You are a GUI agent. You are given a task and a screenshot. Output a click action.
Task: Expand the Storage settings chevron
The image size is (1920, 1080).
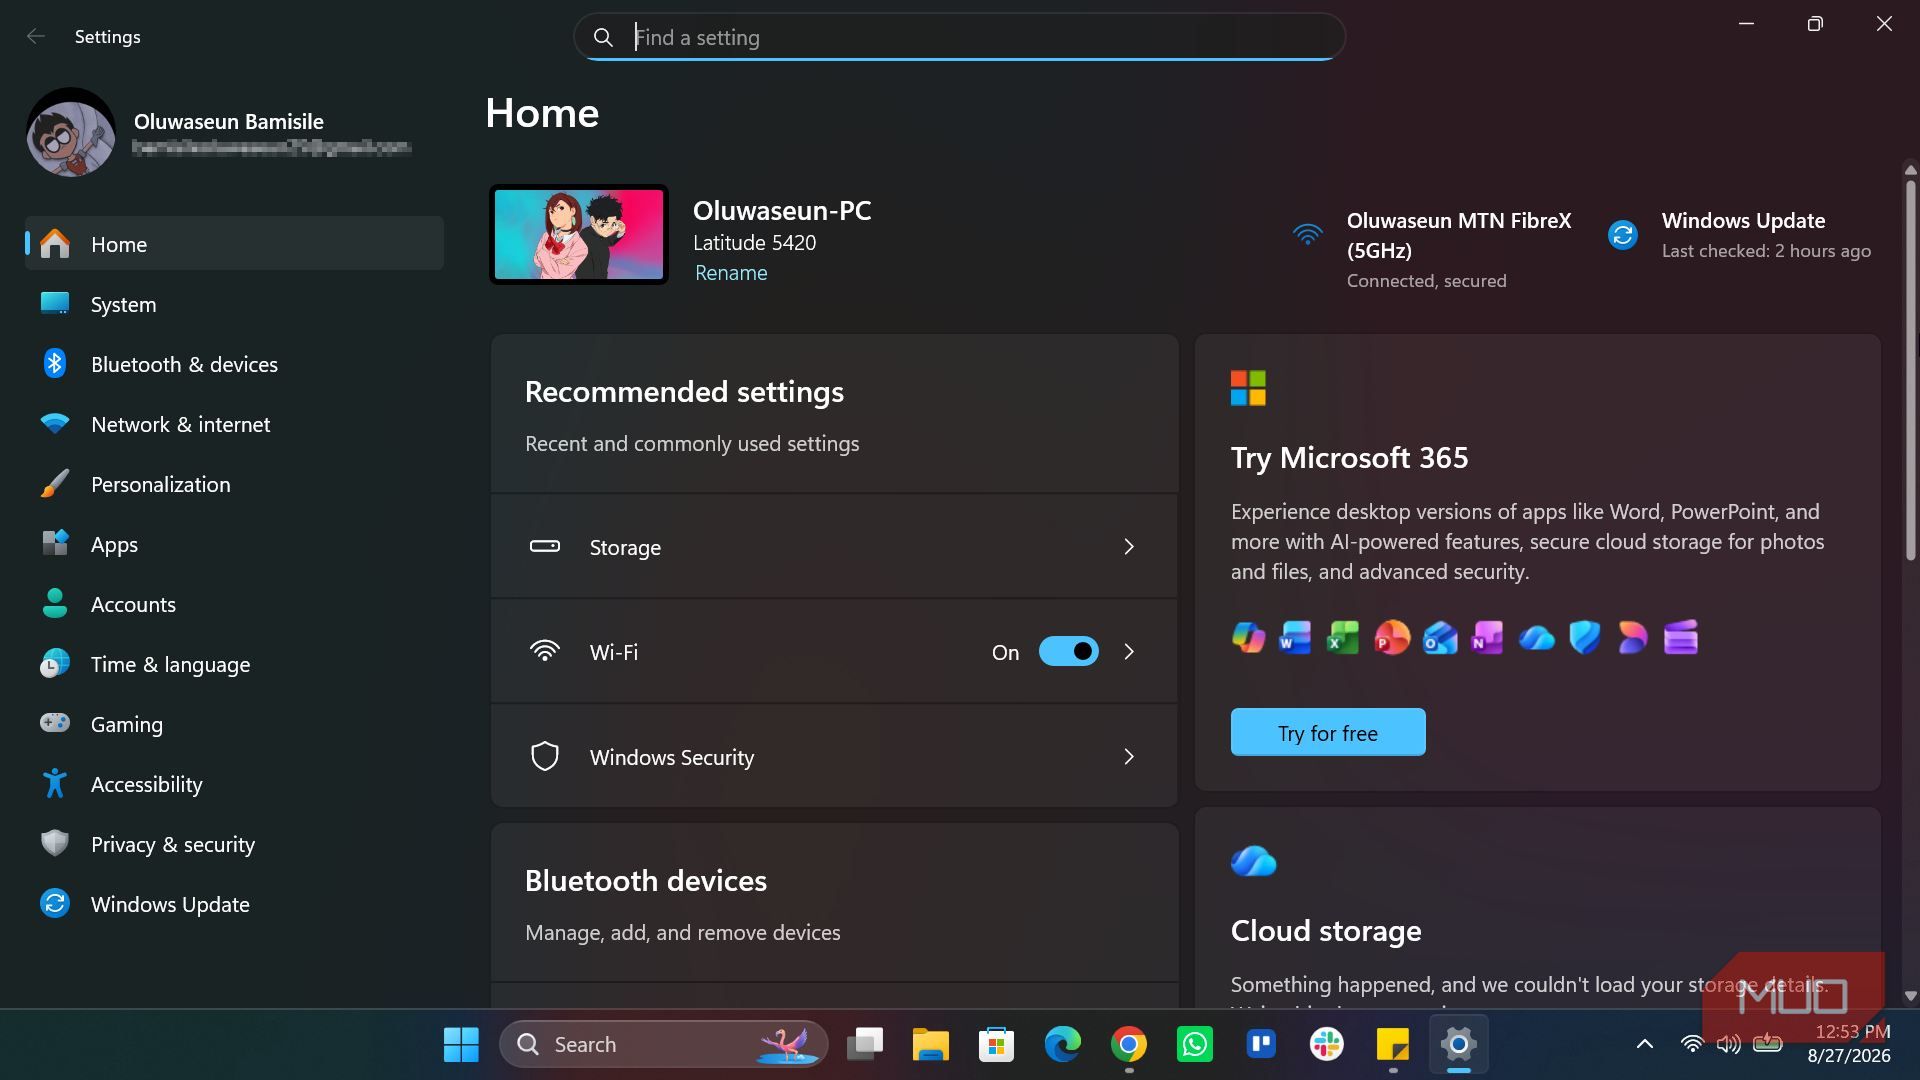coord(1129,547)
